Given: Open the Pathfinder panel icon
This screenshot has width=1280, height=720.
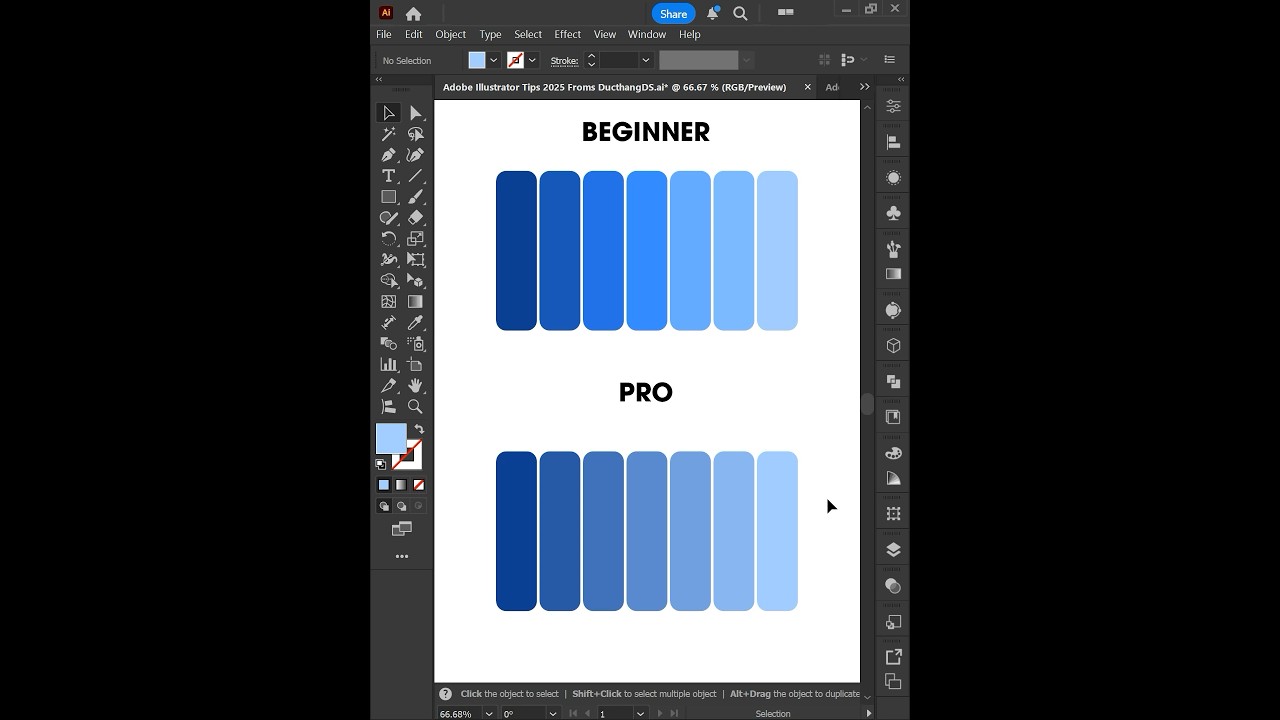Looking at the screenshot, I should [893, 381].
